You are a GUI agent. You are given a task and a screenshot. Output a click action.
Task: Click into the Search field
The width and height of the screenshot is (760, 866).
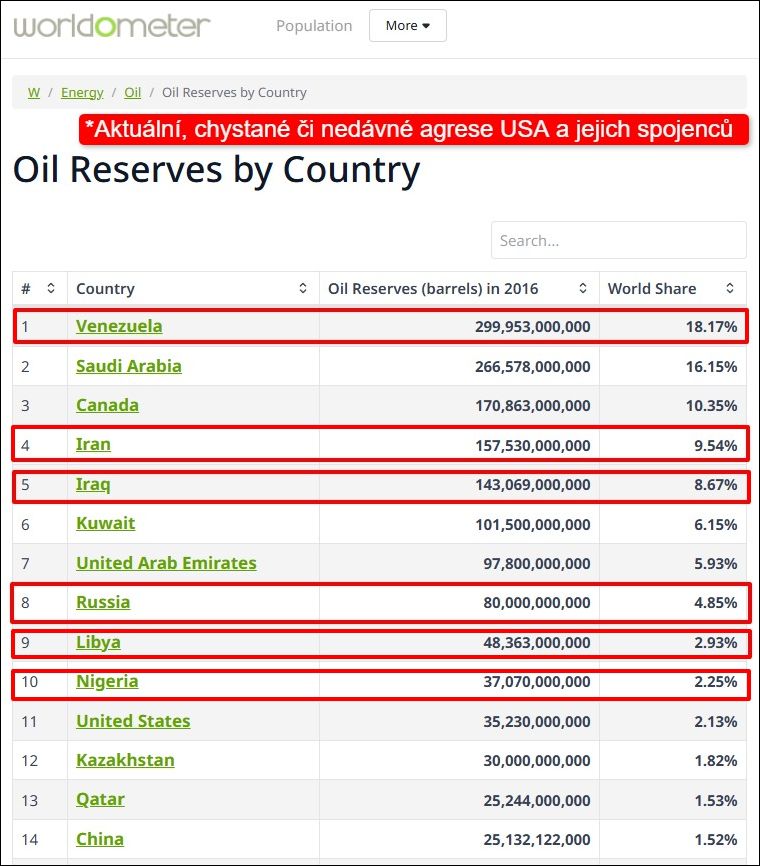(x=618, y=240)
